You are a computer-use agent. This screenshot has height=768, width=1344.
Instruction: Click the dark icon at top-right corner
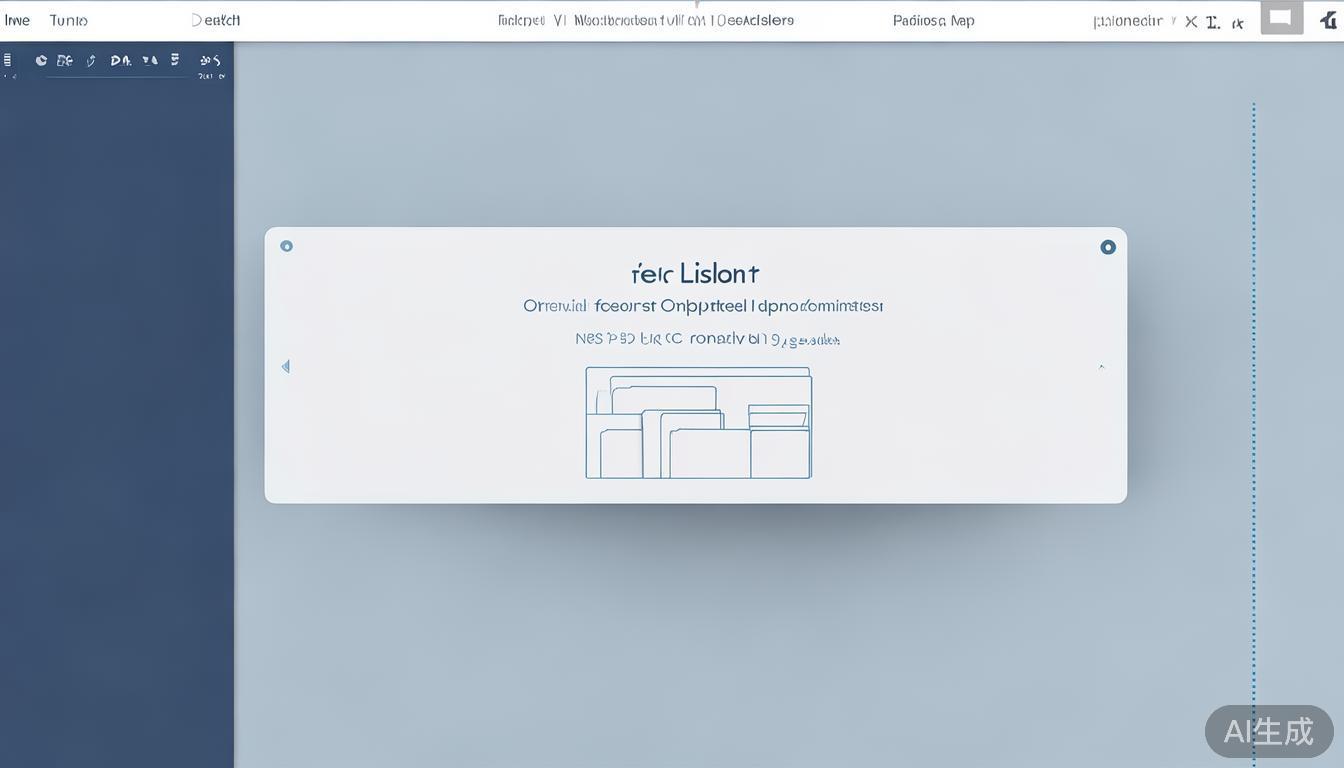1328,19
